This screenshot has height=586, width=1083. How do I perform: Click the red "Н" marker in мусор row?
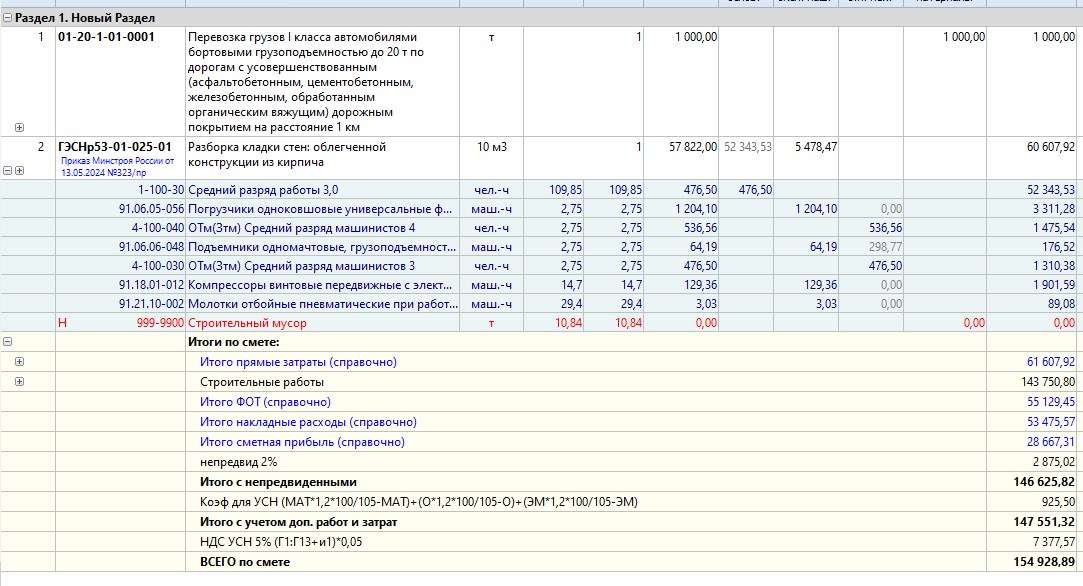pyautogui.click(x=62, y=323)
